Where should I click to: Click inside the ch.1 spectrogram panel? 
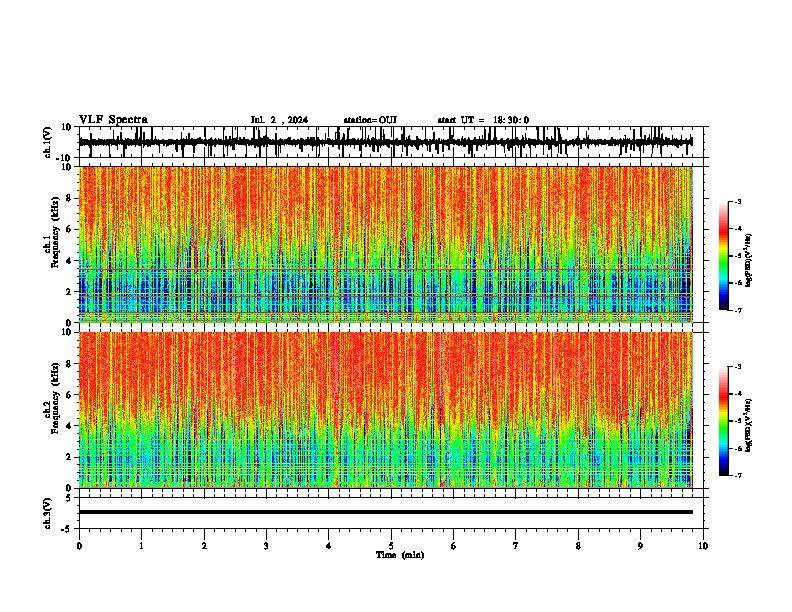pyautogui.click(x=385, y=244)
